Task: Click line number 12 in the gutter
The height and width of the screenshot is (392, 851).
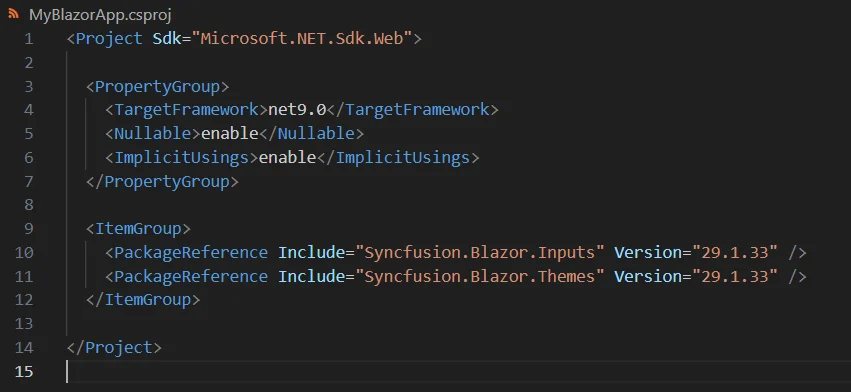Action: pos(24,300)
